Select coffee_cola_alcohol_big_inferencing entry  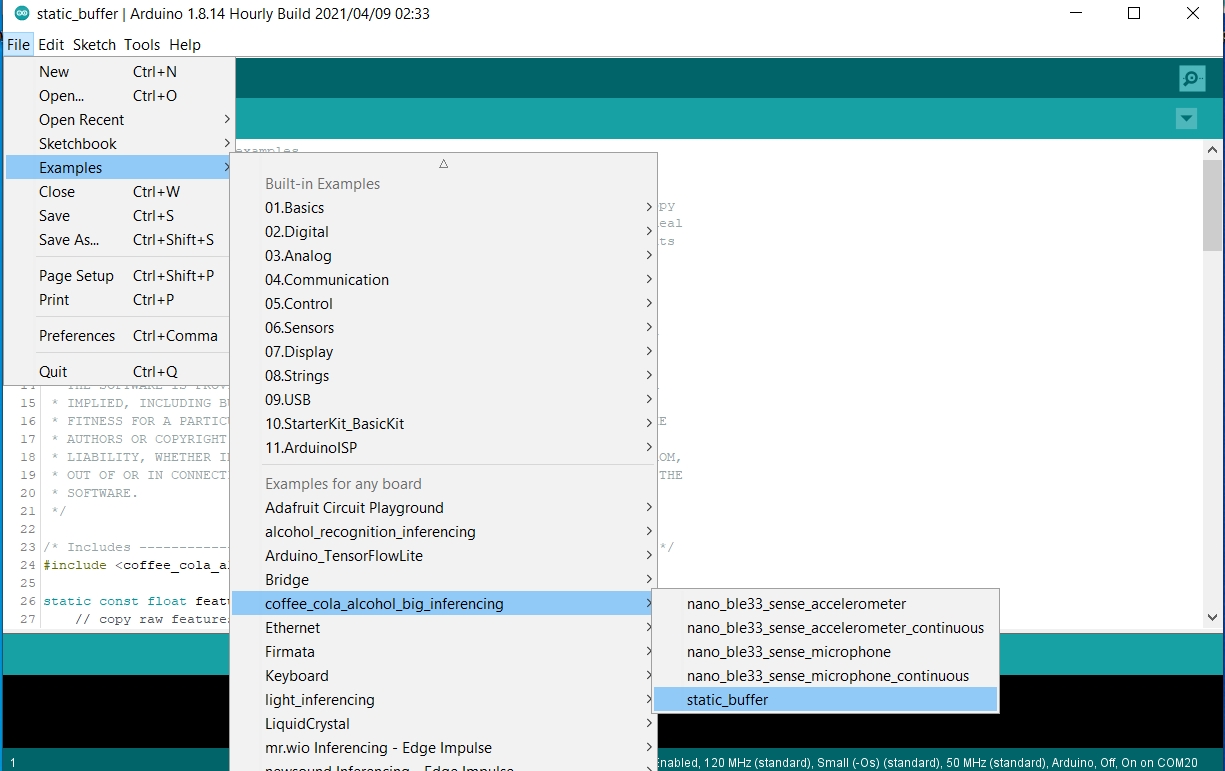[x=444, y=604]
